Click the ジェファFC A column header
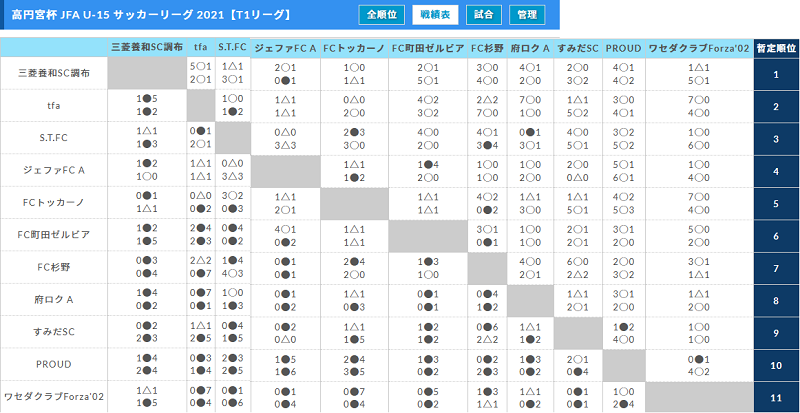This screenshot has height=413, width=800. point(285,48)
